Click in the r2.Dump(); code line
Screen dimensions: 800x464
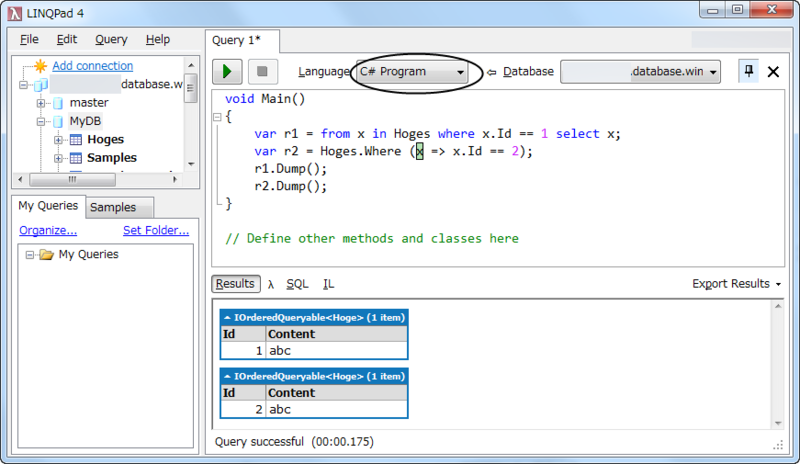click(x=290, y=186)
